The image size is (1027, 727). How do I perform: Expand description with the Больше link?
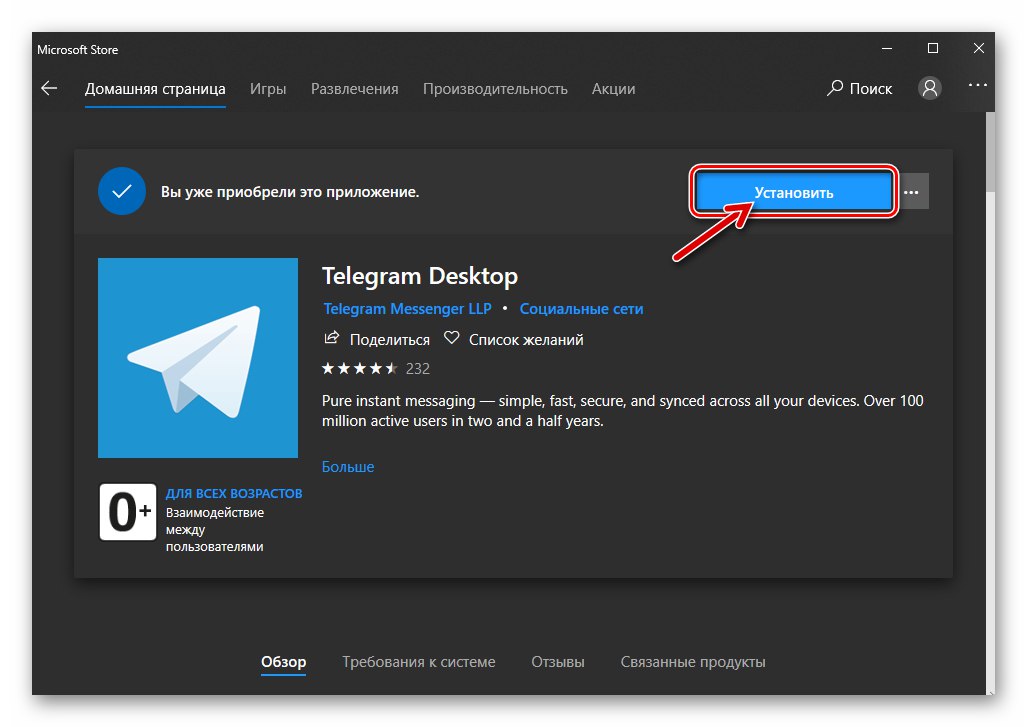348,467
